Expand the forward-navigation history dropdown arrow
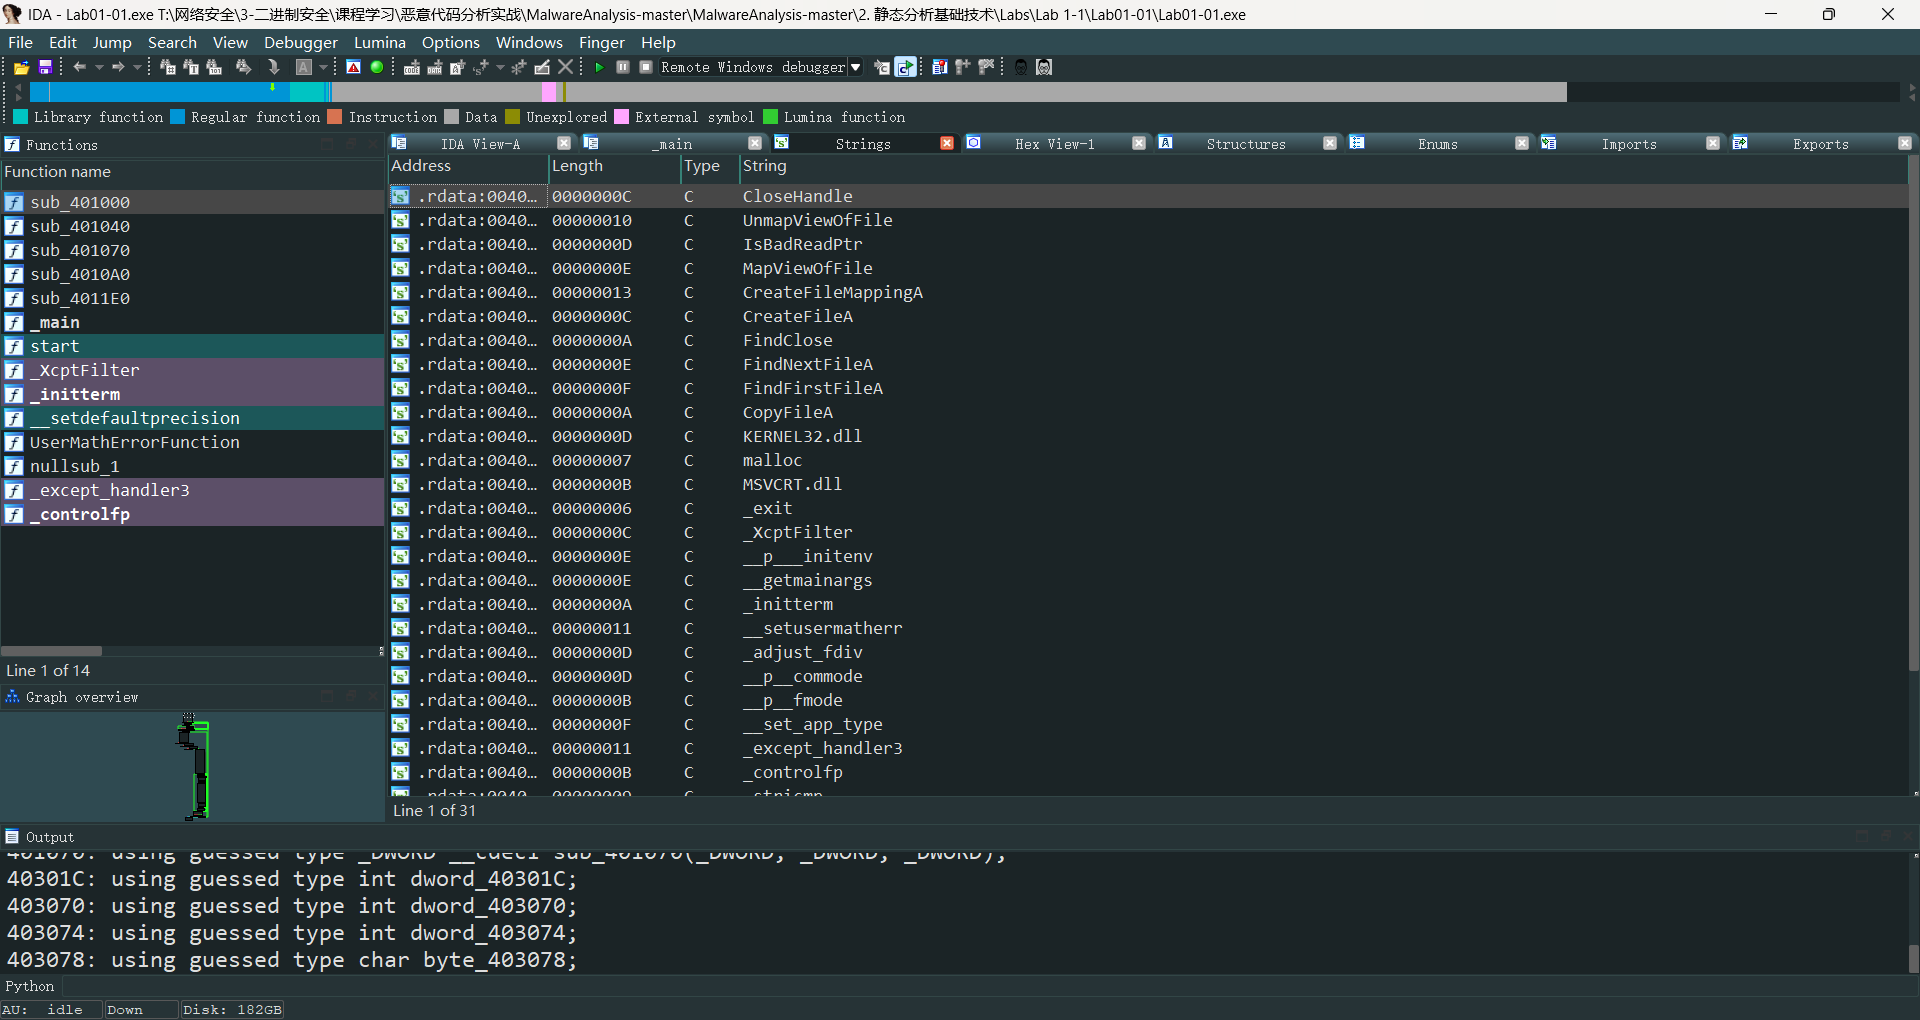Screen dimensions: 1920x1020 coord(137,67)
